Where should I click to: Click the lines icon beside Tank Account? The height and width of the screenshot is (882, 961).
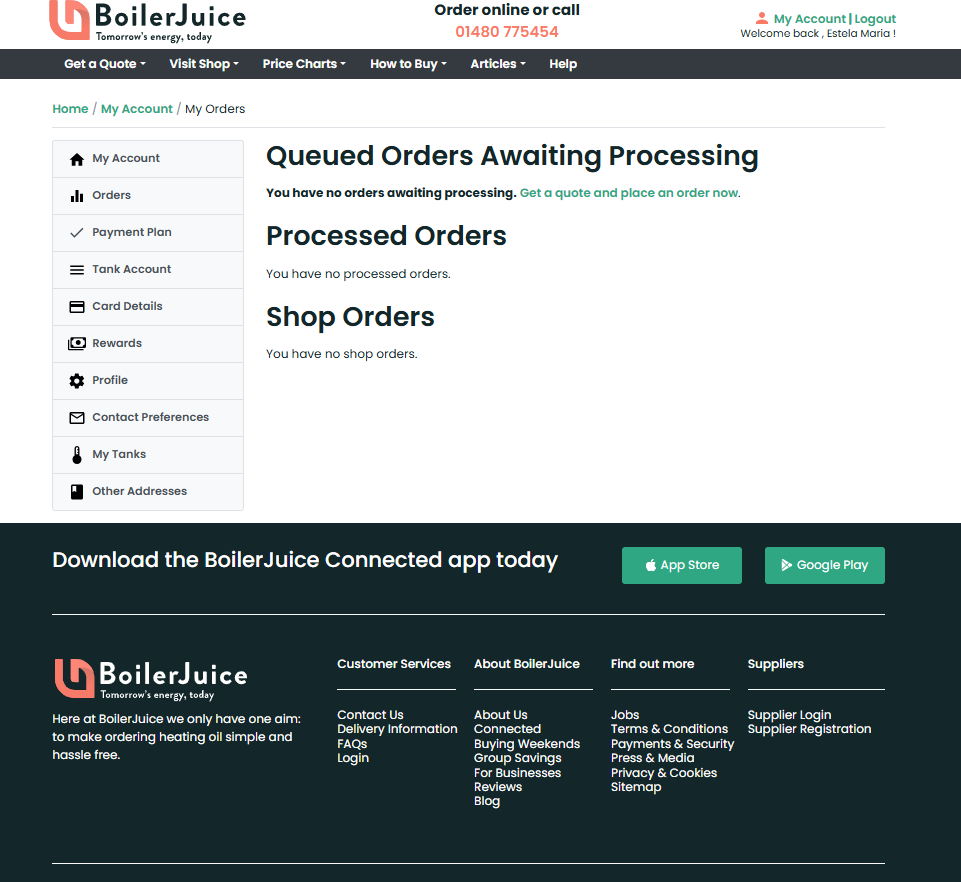pyautogui.click(x=77, y=270)
